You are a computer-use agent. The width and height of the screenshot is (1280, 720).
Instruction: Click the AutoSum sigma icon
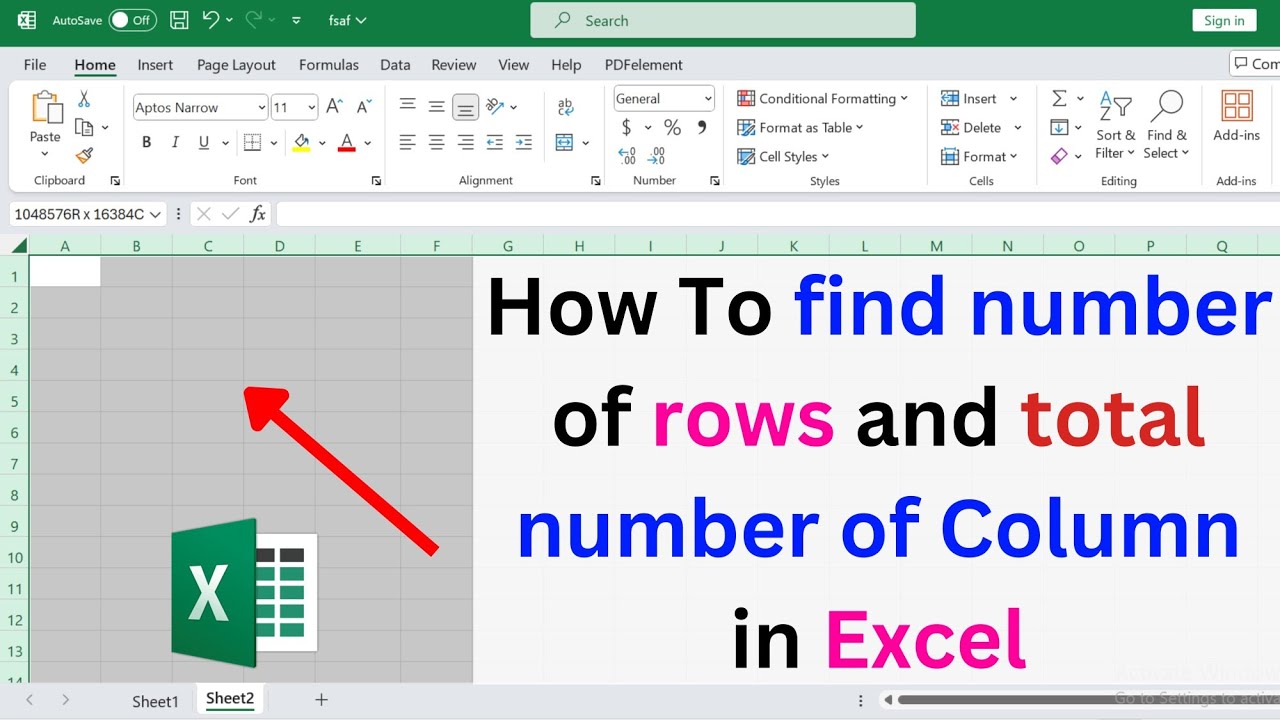pos(1059,98)
